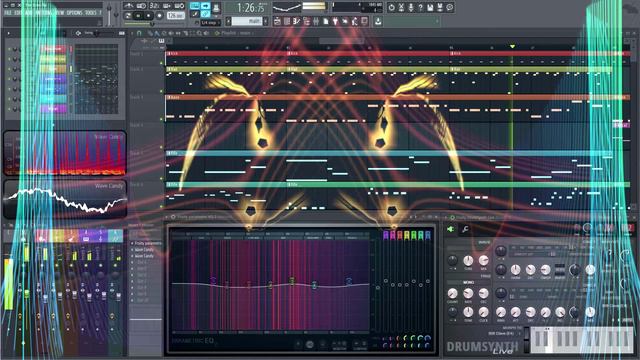Open the OPTIONS menu
Viewport: 640px width, 360px height.
pyautogui.click(x=74, y=13)
